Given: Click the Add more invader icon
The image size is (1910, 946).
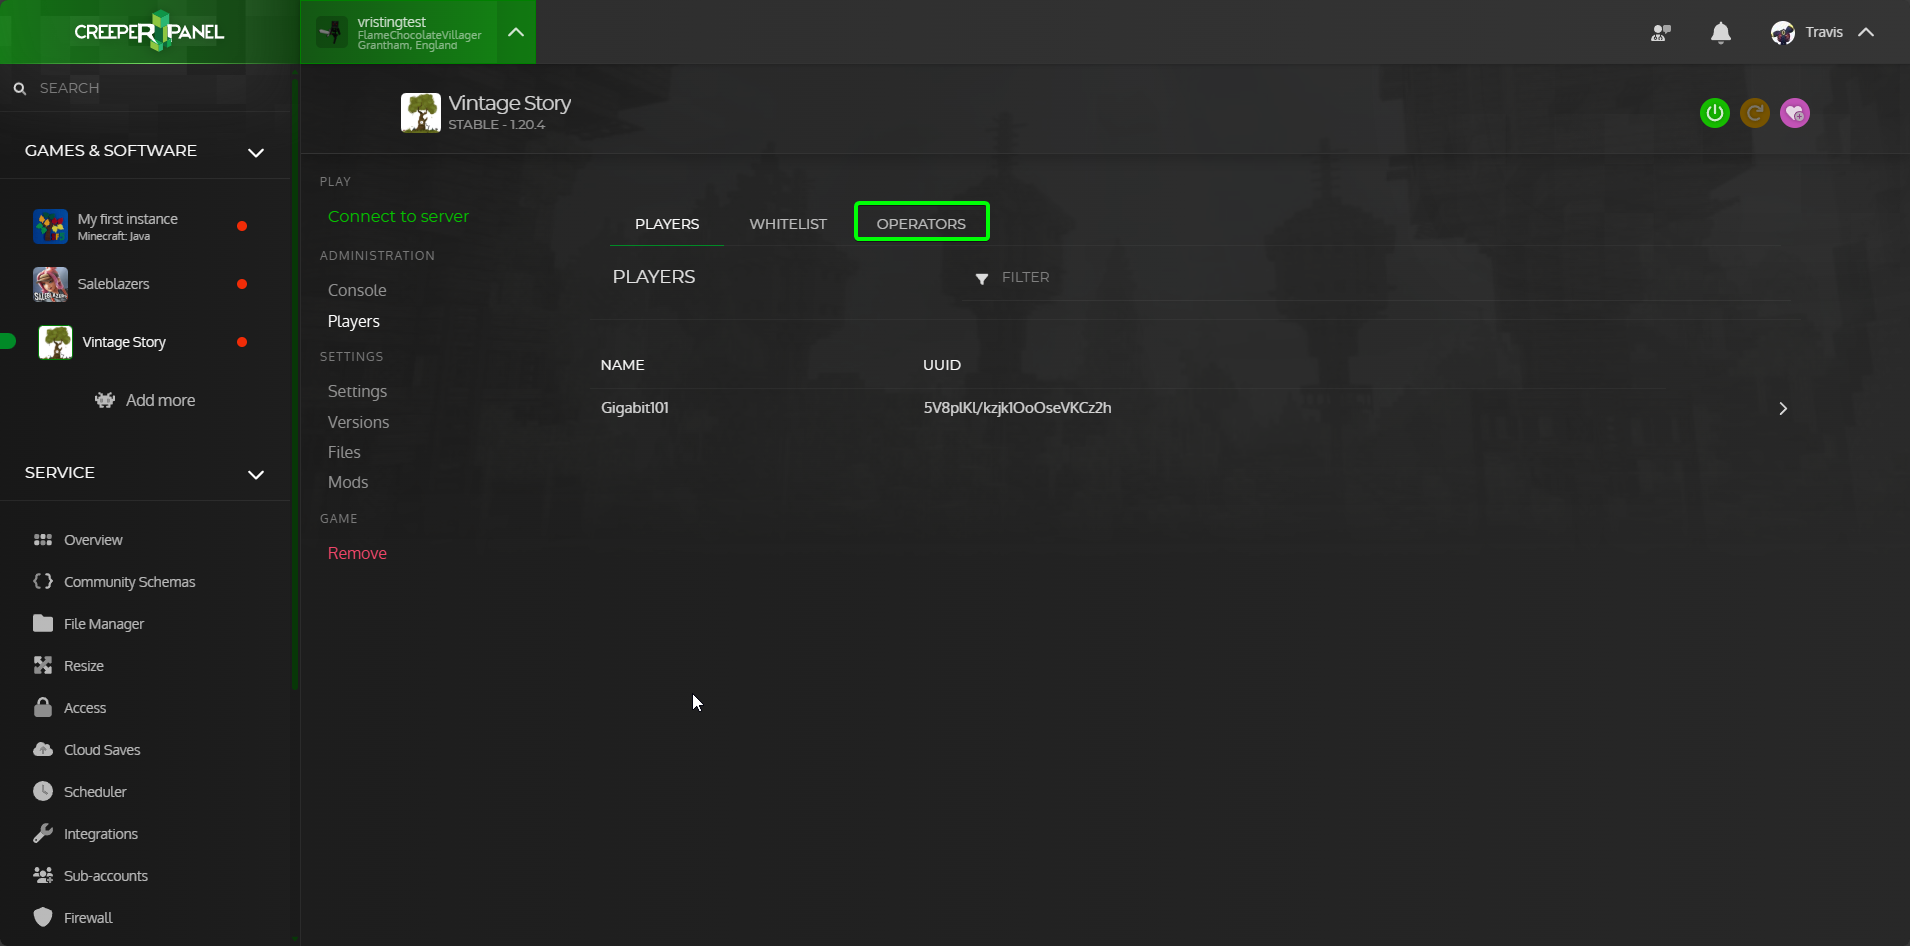Looking at the screenshot, I should pos(105,400).
